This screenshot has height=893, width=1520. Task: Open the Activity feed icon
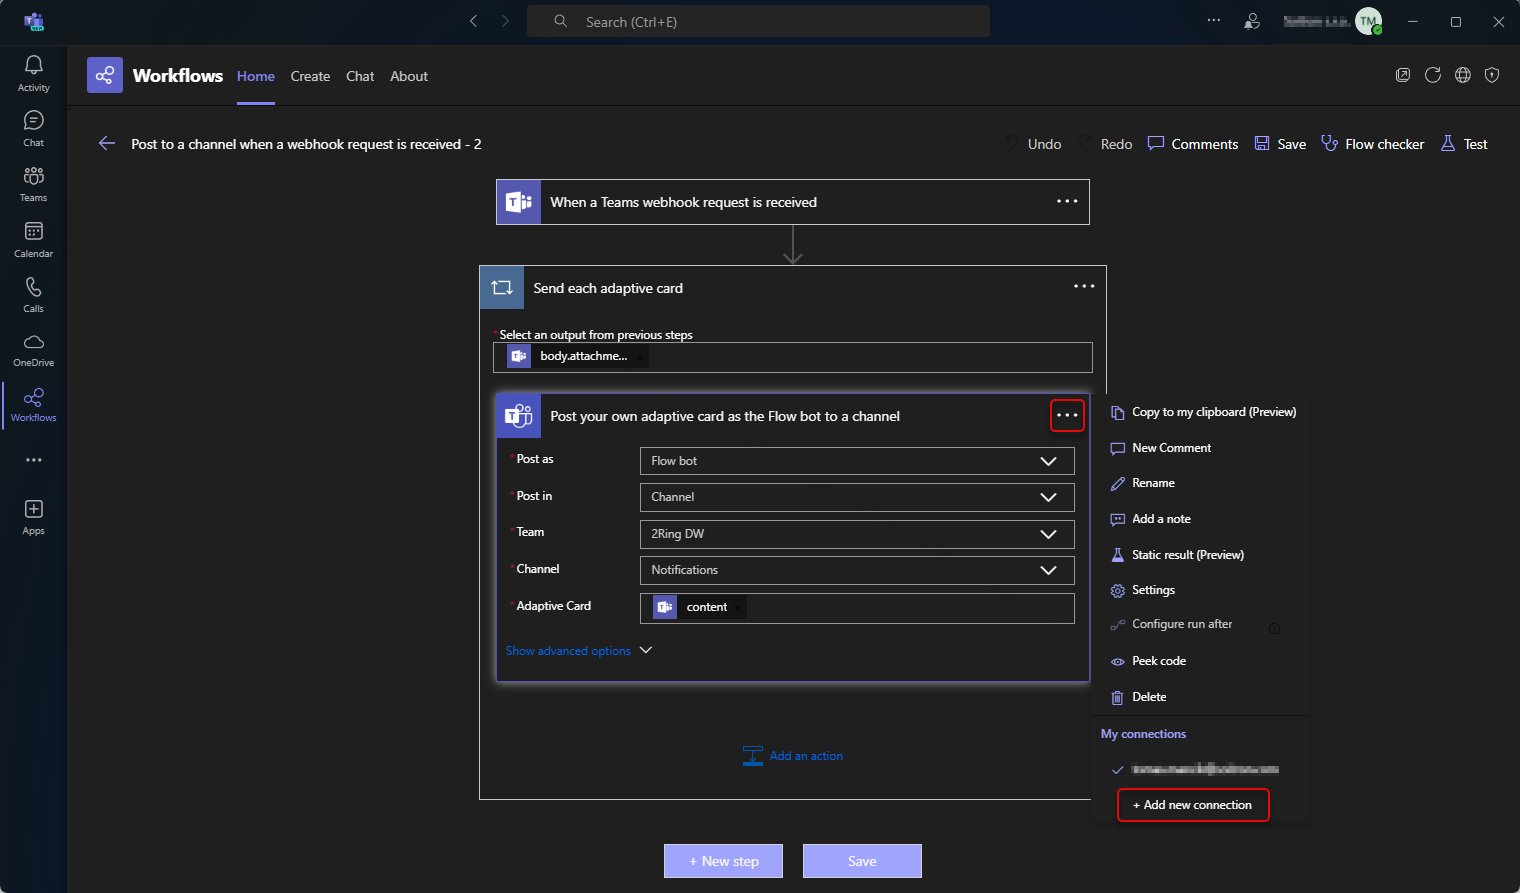(x=33, y=70)
